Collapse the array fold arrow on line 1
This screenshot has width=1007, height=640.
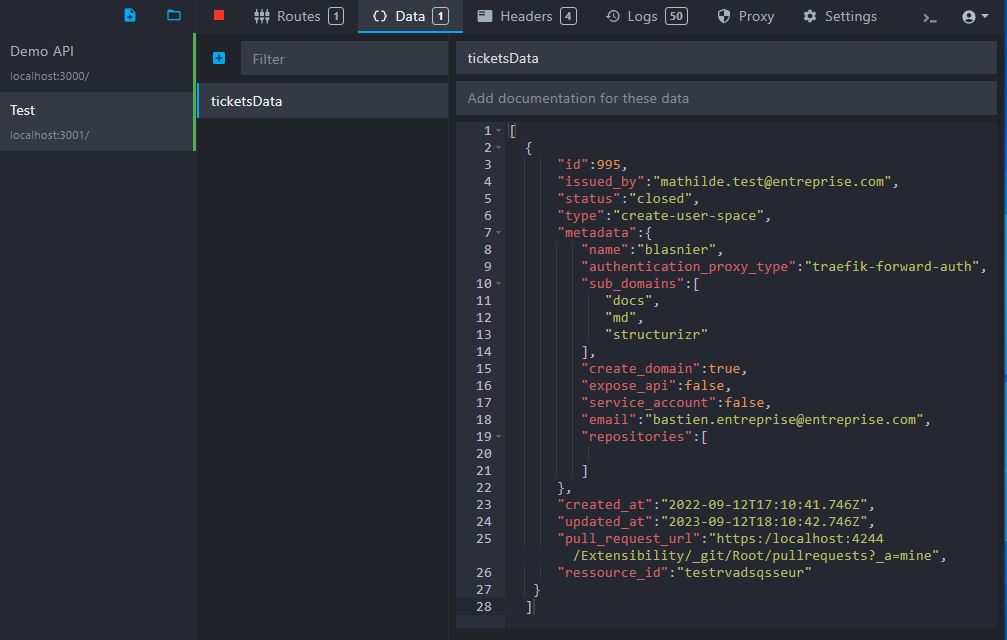tap(499, 130)
